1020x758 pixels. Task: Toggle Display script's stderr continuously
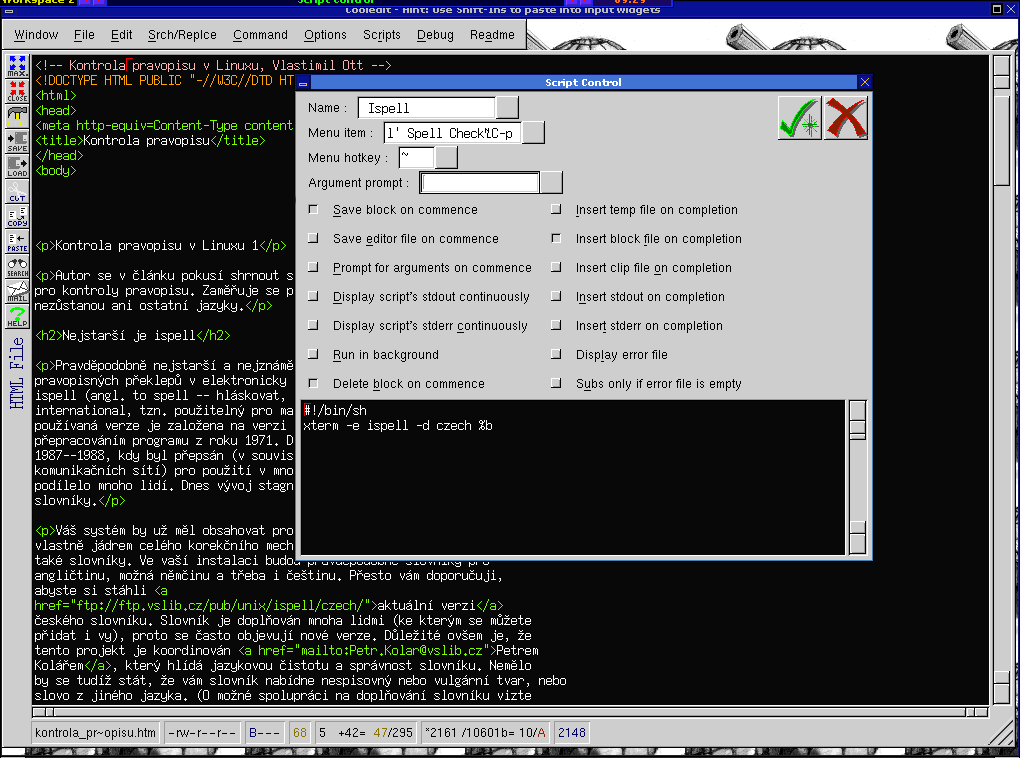pos(314,325)
